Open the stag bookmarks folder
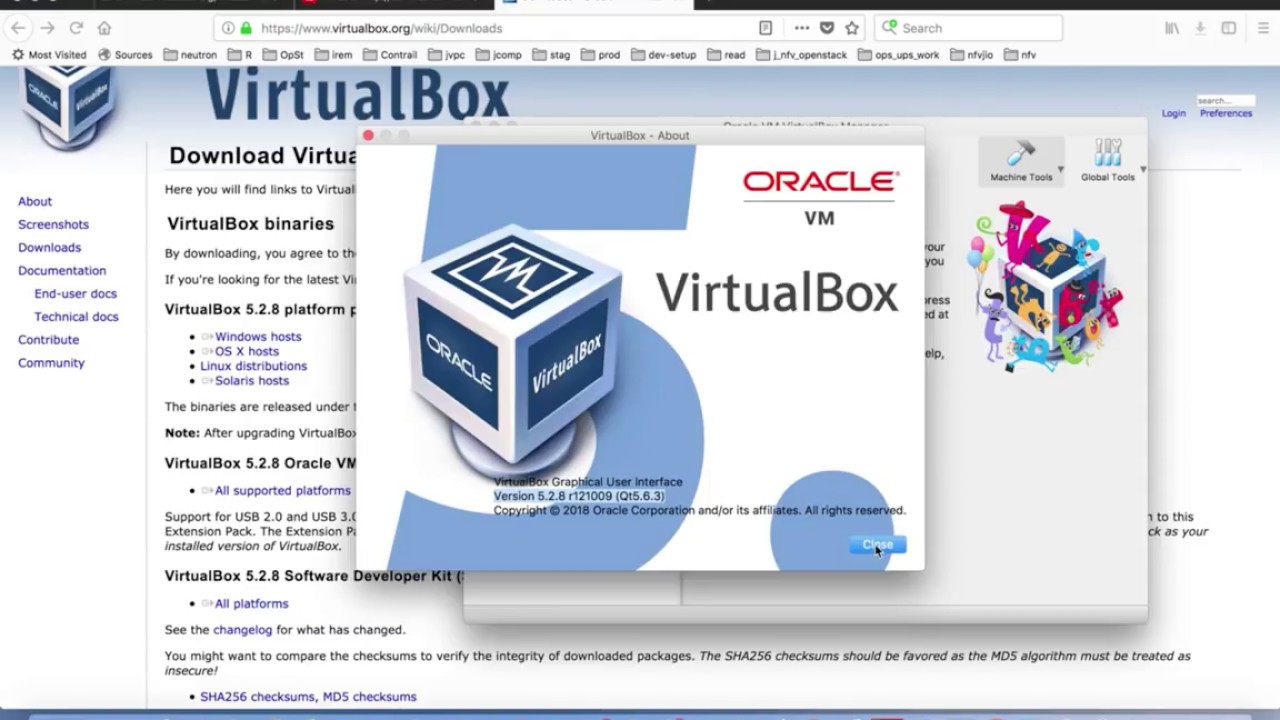The height and width of the screenshot is (720, 1280). 551,55
